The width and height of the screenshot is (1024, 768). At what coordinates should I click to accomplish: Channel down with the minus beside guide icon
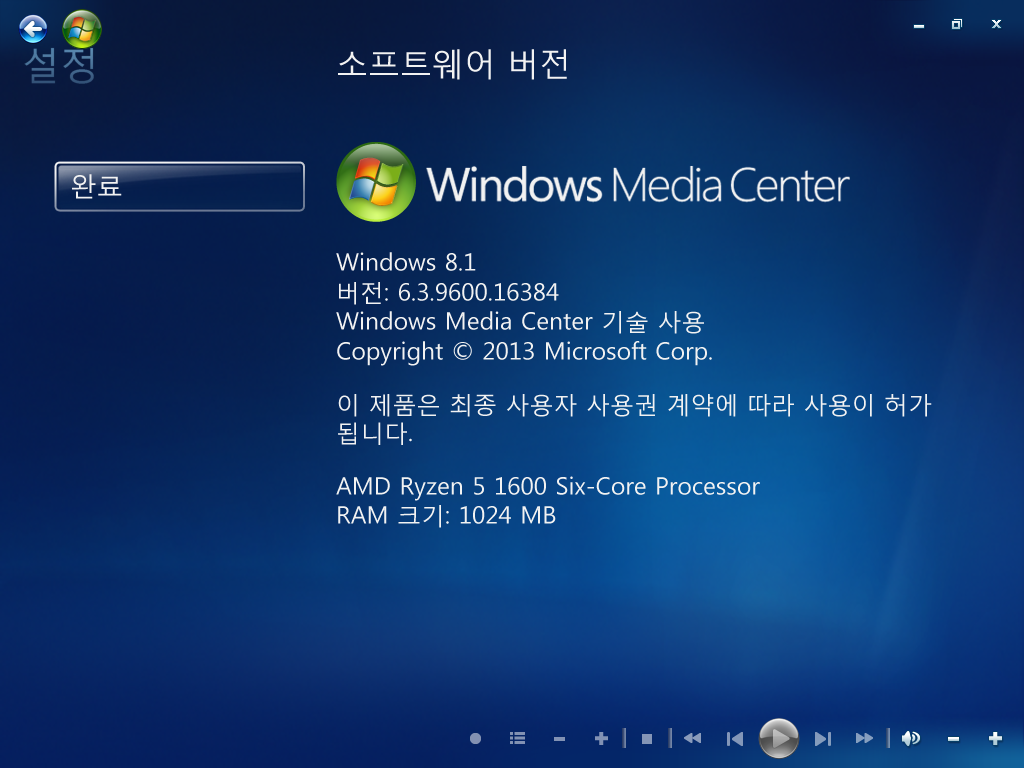tap(559, 739)
